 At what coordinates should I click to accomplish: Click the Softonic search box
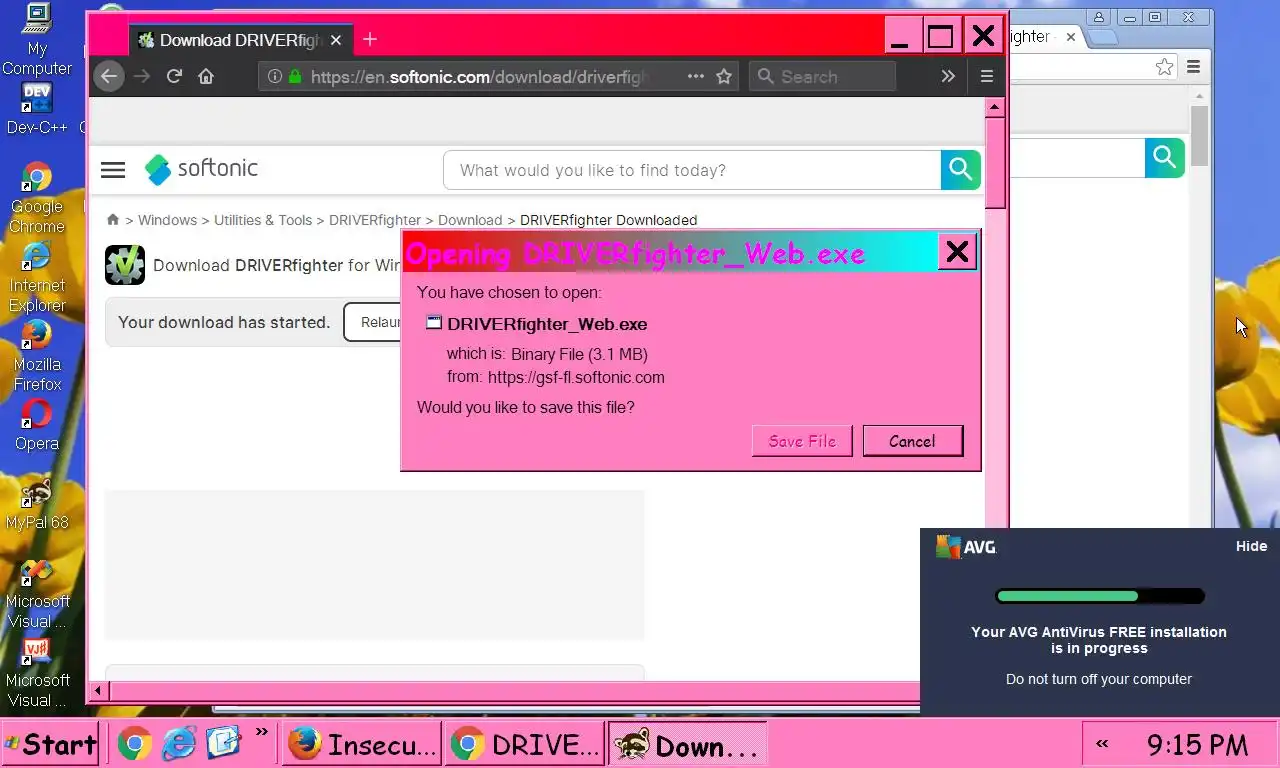[692, 170]
